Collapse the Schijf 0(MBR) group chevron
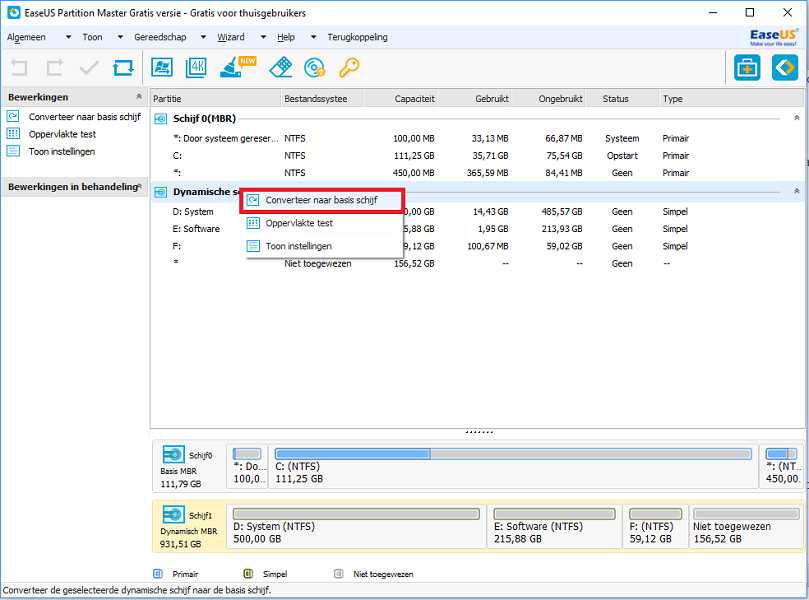This screenshot has height=600, width=809. click(797, 118)
